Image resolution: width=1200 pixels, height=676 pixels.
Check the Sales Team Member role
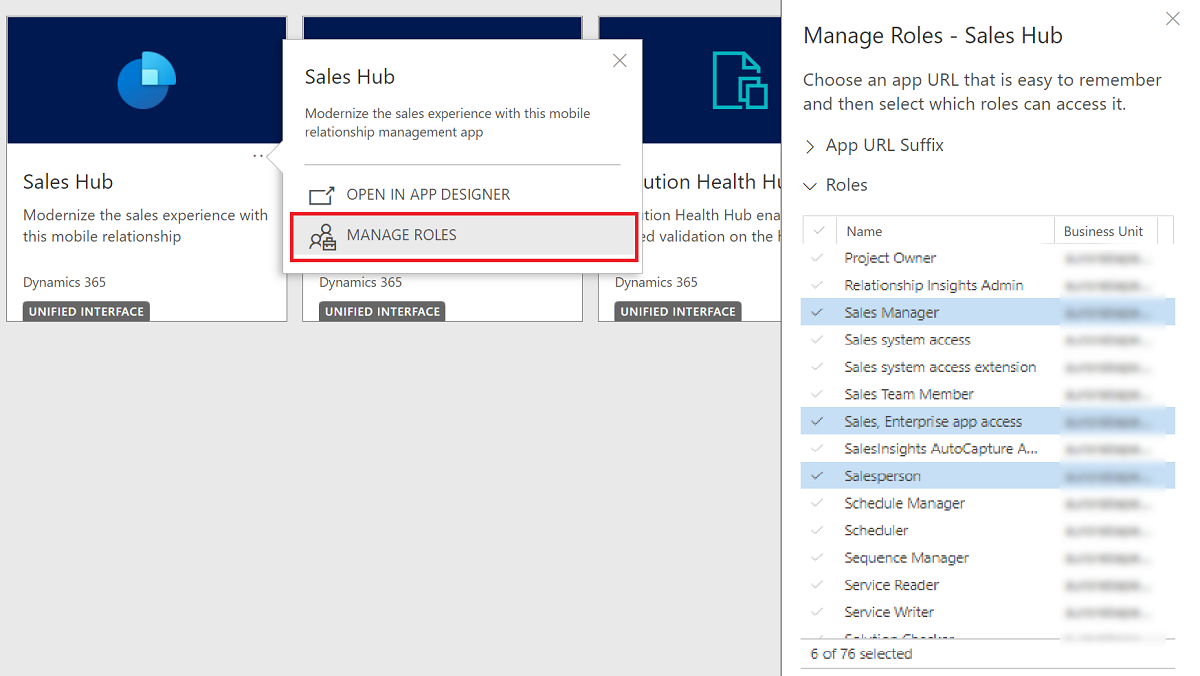click(x=818, y=394)
